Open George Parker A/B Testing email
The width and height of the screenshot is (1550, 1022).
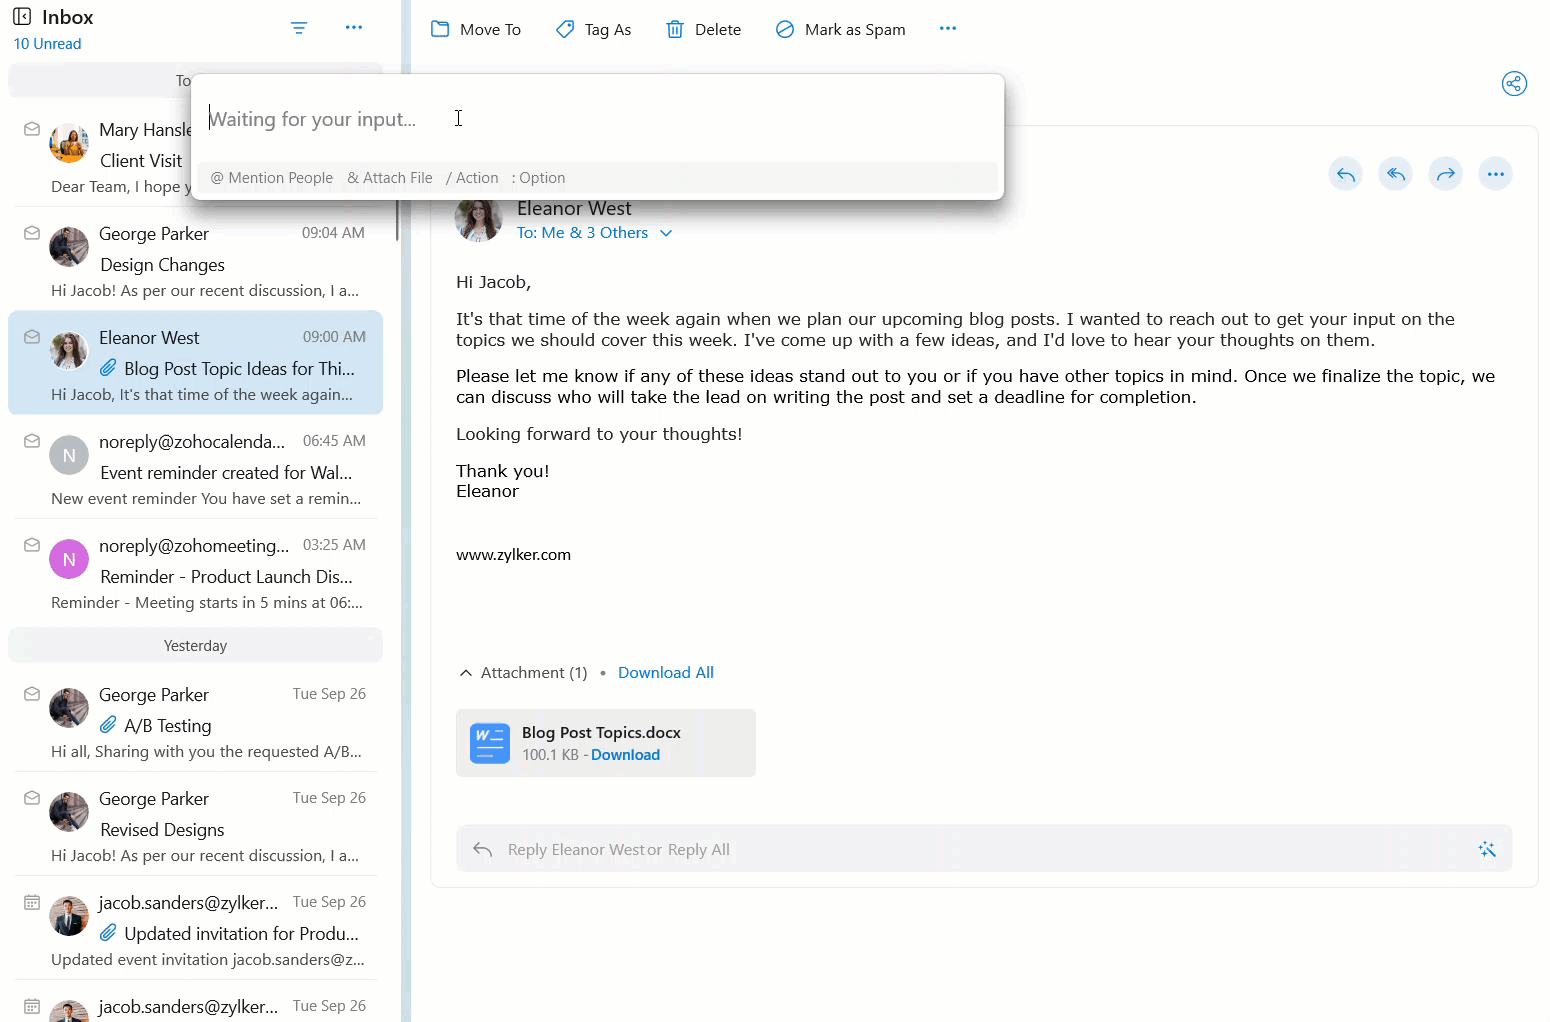[x=196, y=721]
